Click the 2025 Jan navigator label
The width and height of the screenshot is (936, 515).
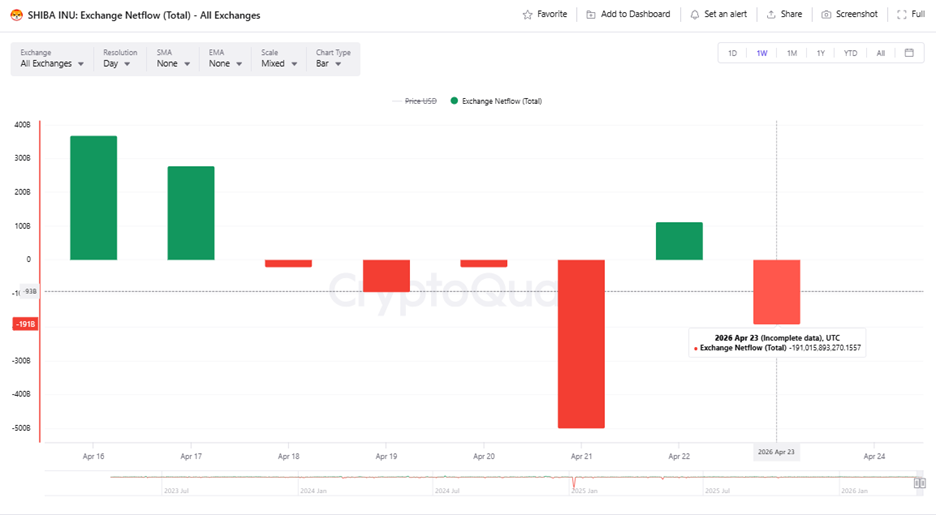[x=584, y=491]
